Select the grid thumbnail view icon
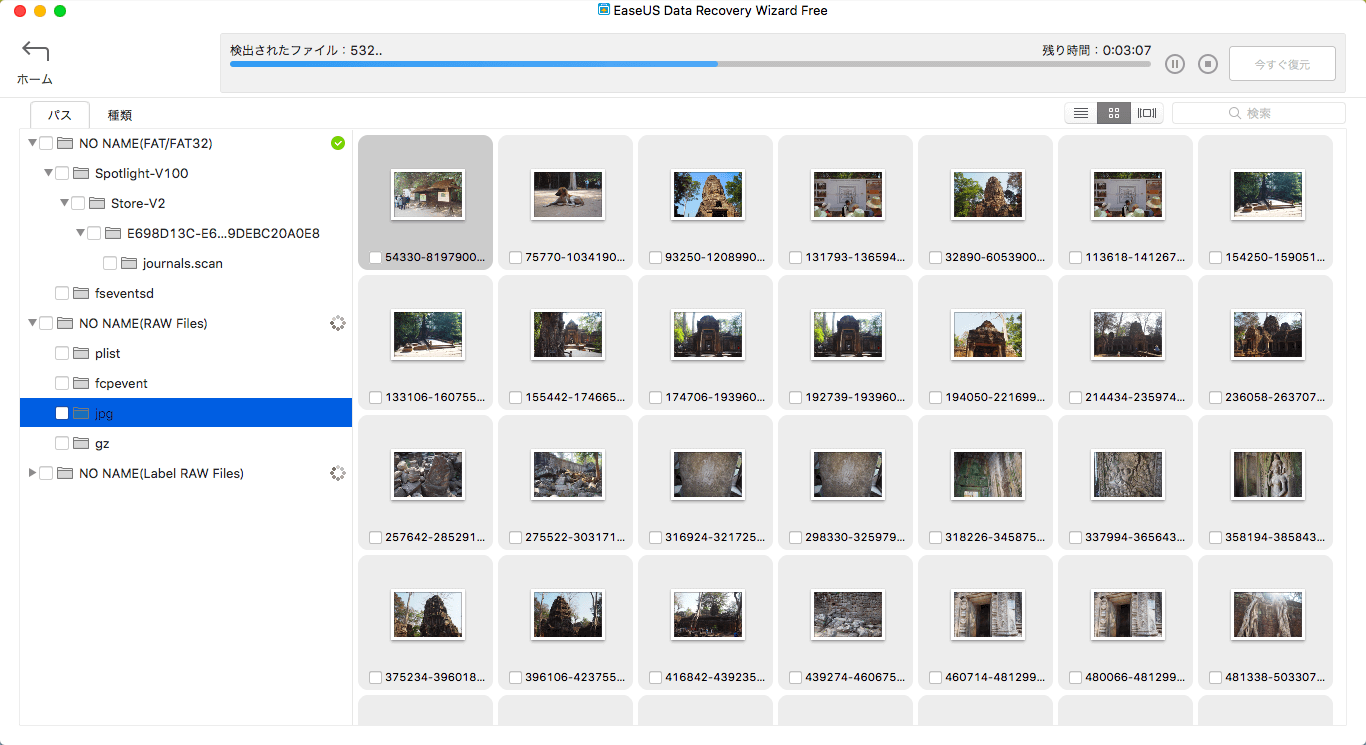 (1113, 114)
